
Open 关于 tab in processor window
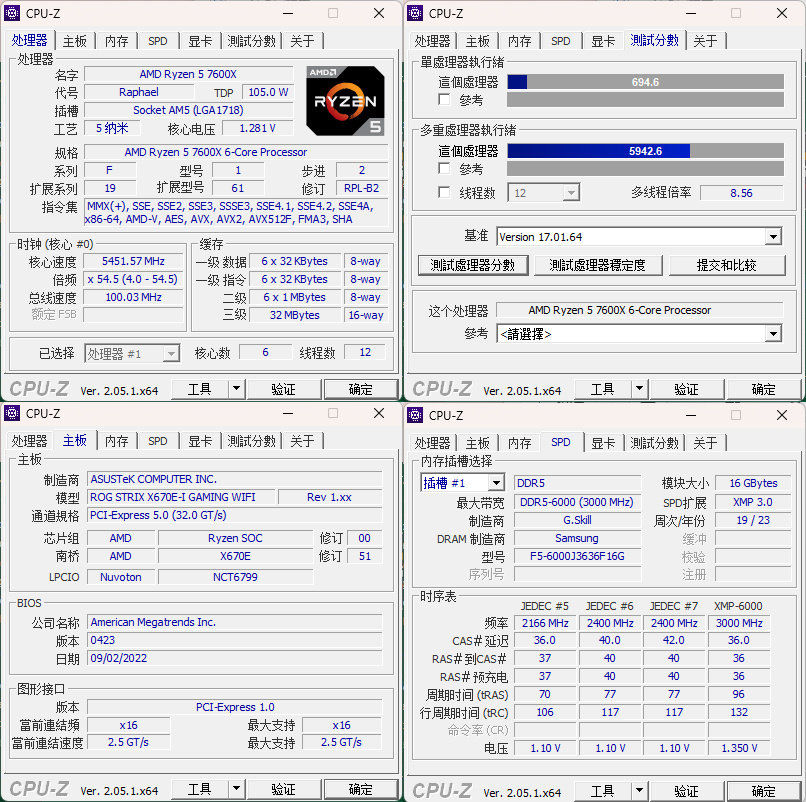[302, 41]
